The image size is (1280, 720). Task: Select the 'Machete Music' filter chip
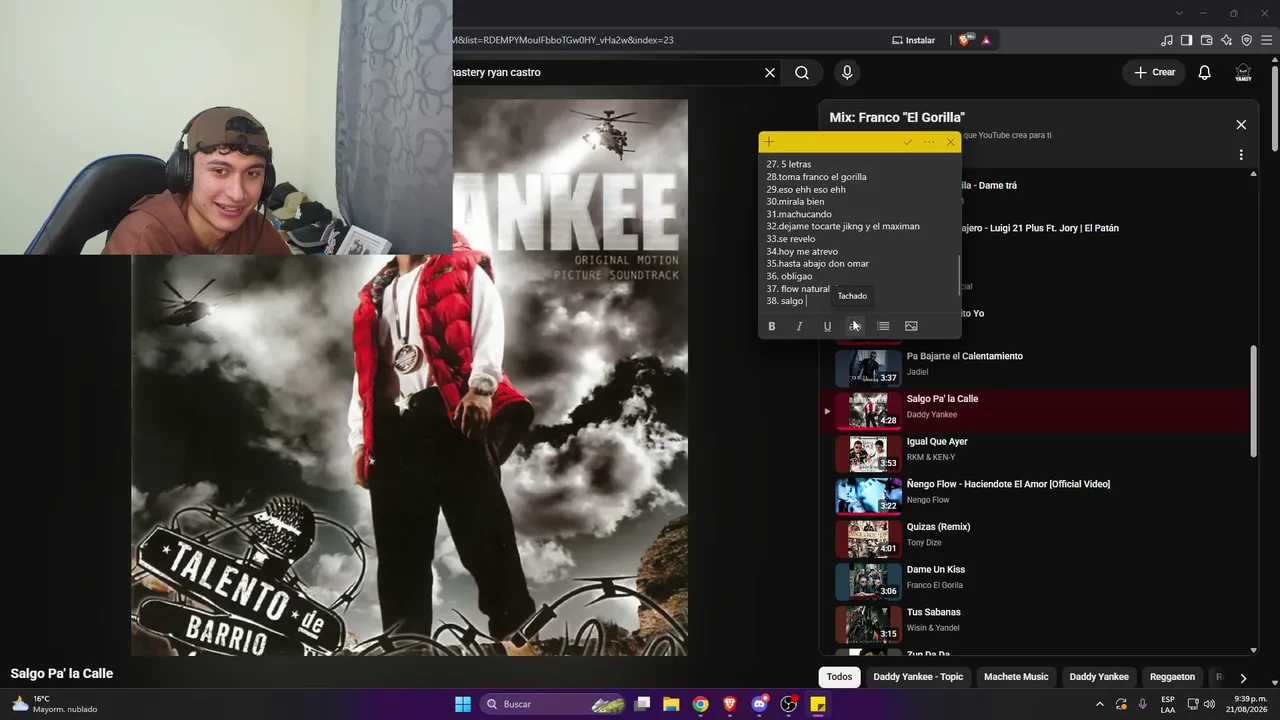[x=1016, y=677]
